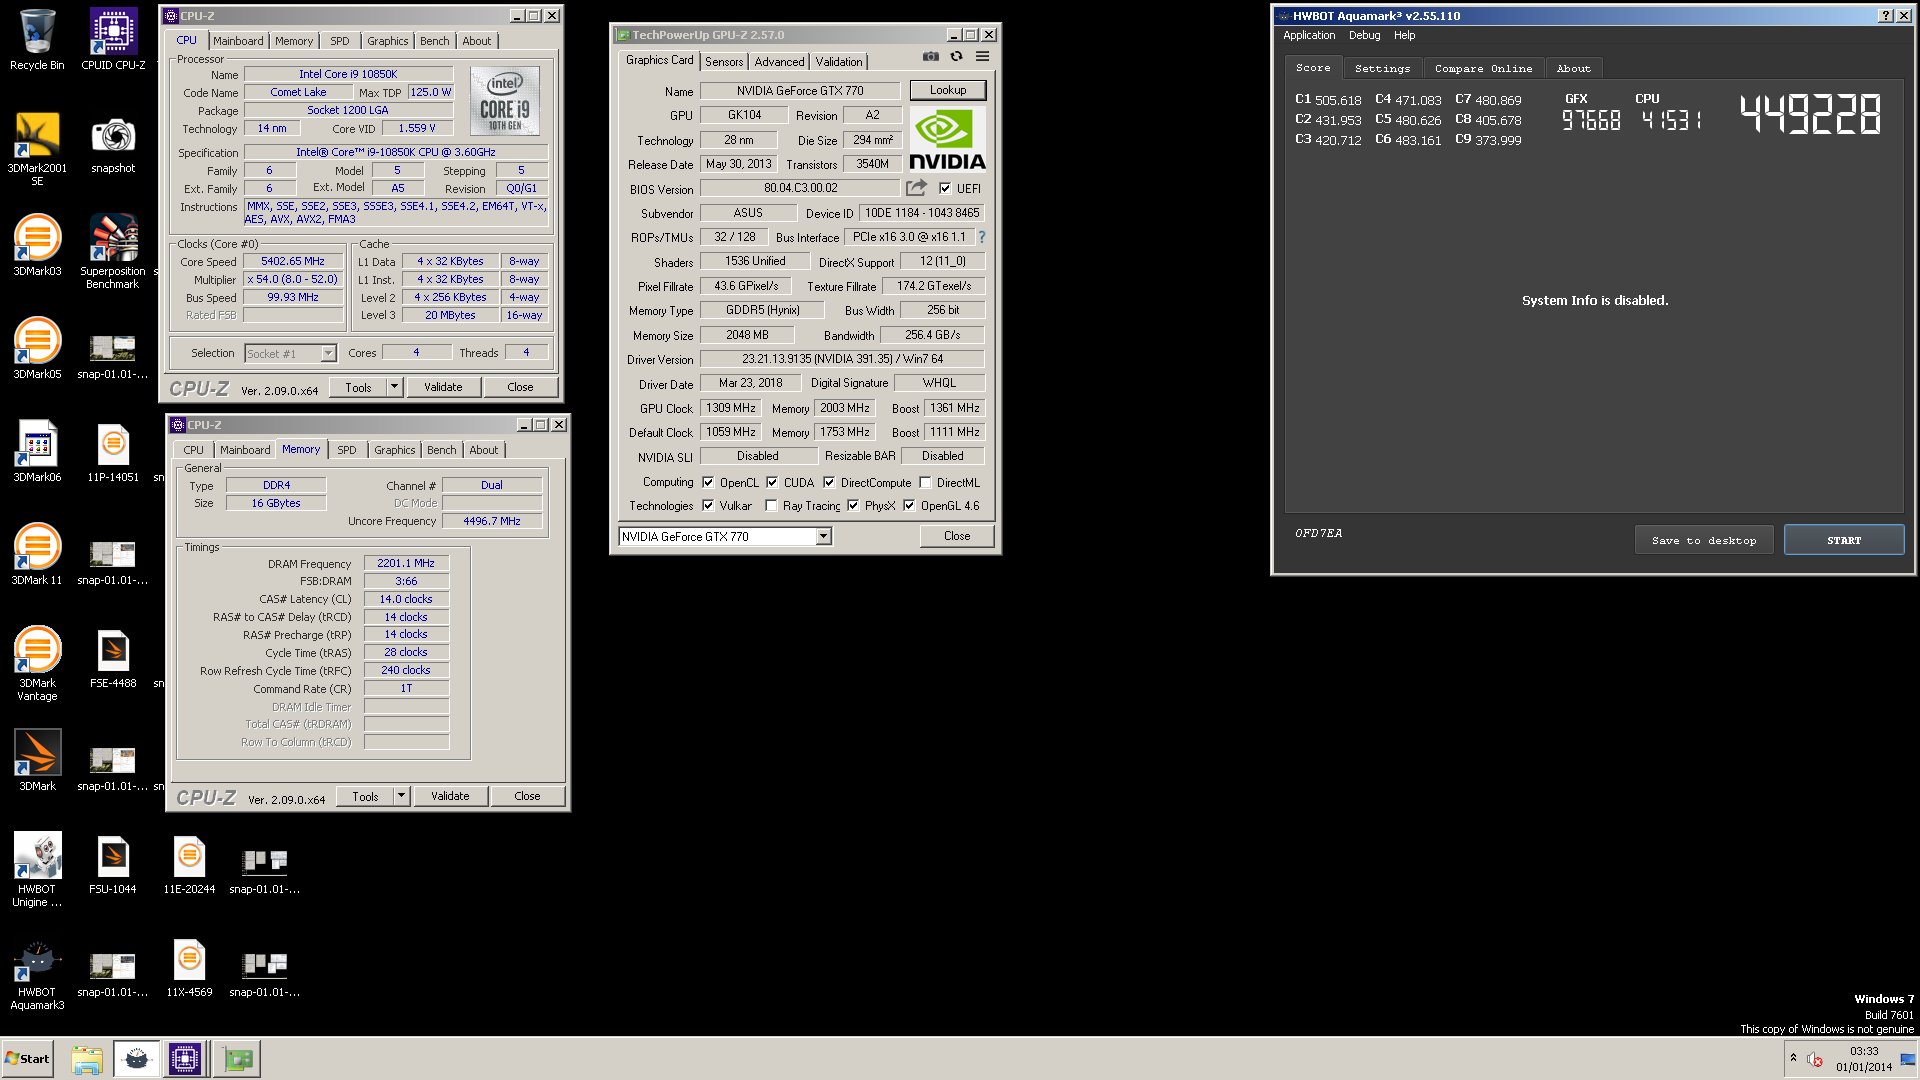Enable the Ray Tracing checkbox
Viewport: 1920px width, 1080px height.
(x=771, y=506)
